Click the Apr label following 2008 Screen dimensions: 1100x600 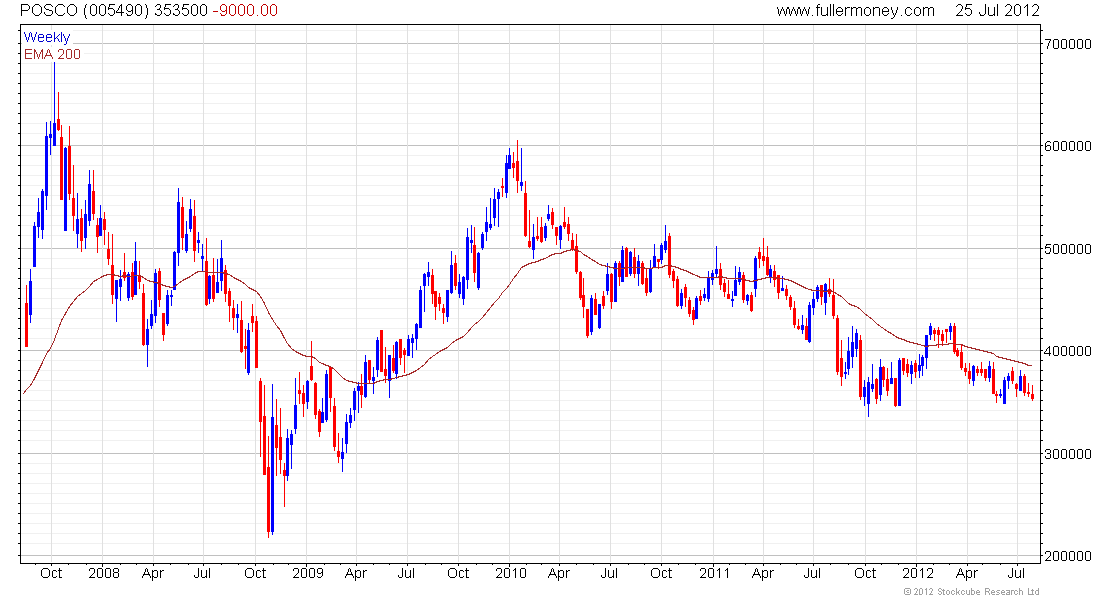click(x=153, y=573)
